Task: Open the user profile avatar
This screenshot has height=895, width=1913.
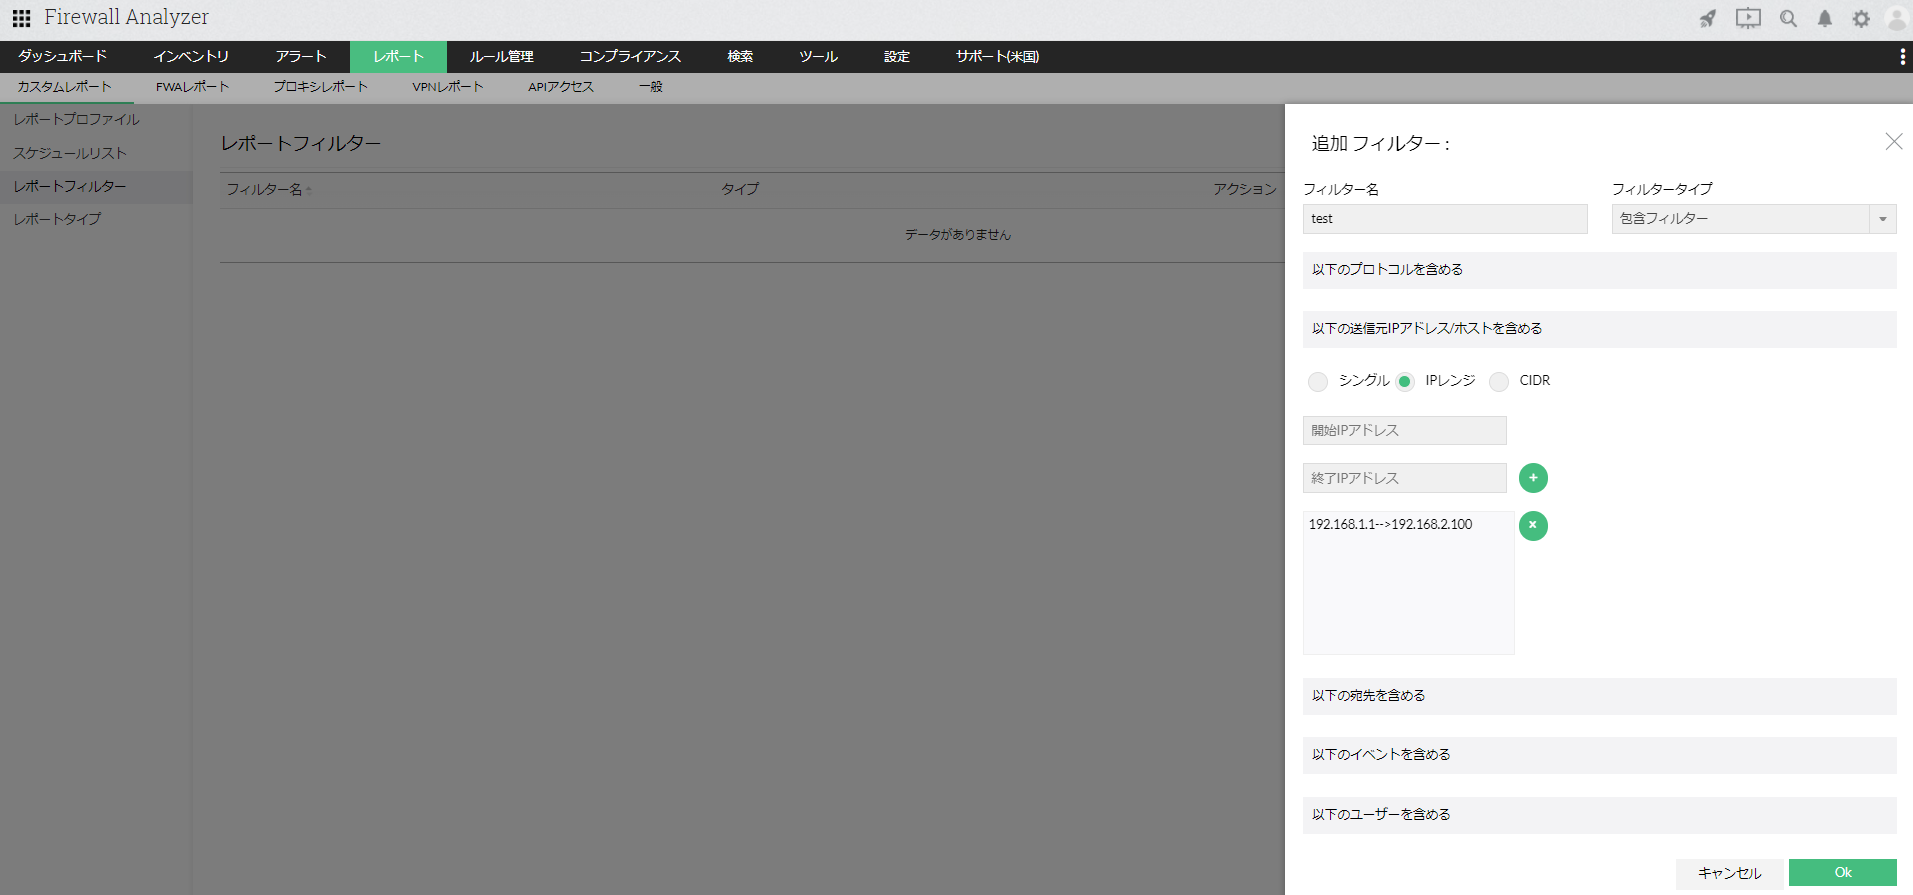Action: coord(1896,18)
